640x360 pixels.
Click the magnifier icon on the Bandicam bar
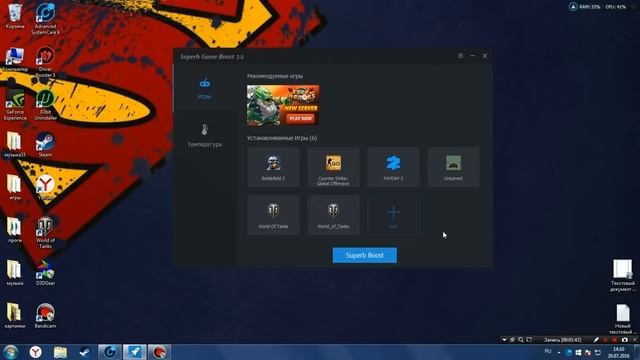tap(520, 340)
